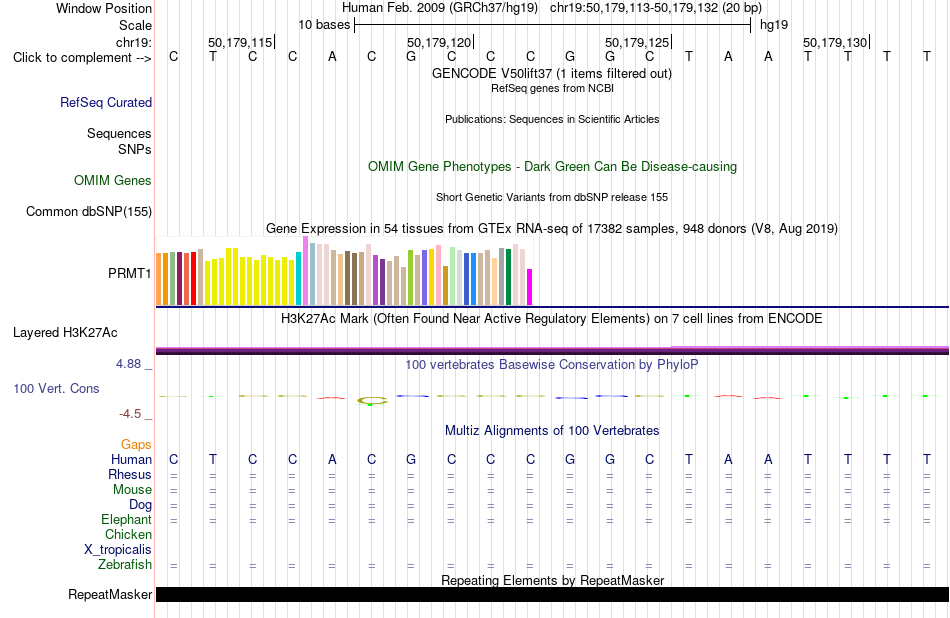The height and width of the screenshot is (618, 950).
Task: Click the 50,179,115 ruler position
Action: pyautogui.click(x=240, y=42)
